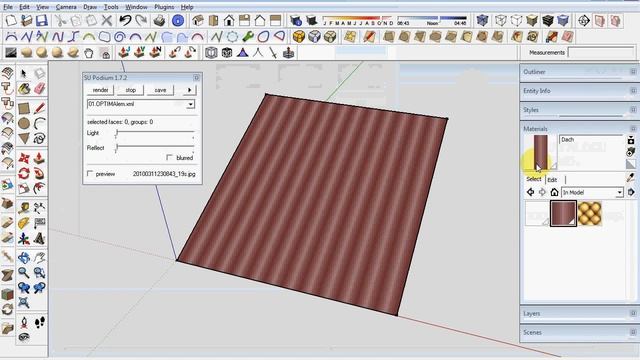
Task: Go to In Model home icon
Action: [554, 192]
